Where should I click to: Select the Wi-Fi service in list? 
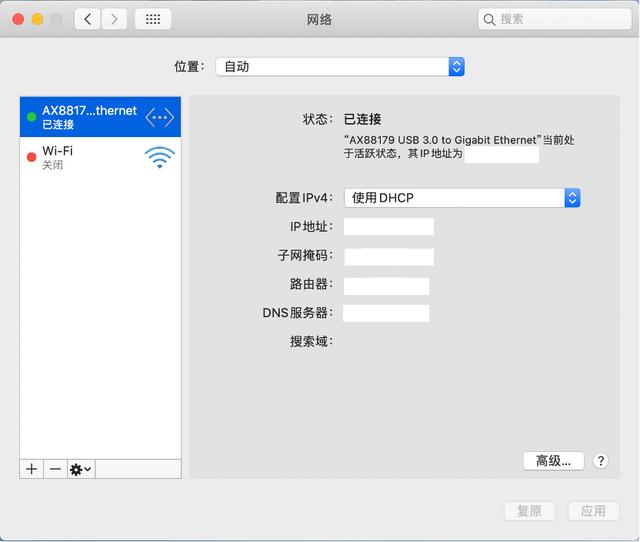(x=100, y=157)
